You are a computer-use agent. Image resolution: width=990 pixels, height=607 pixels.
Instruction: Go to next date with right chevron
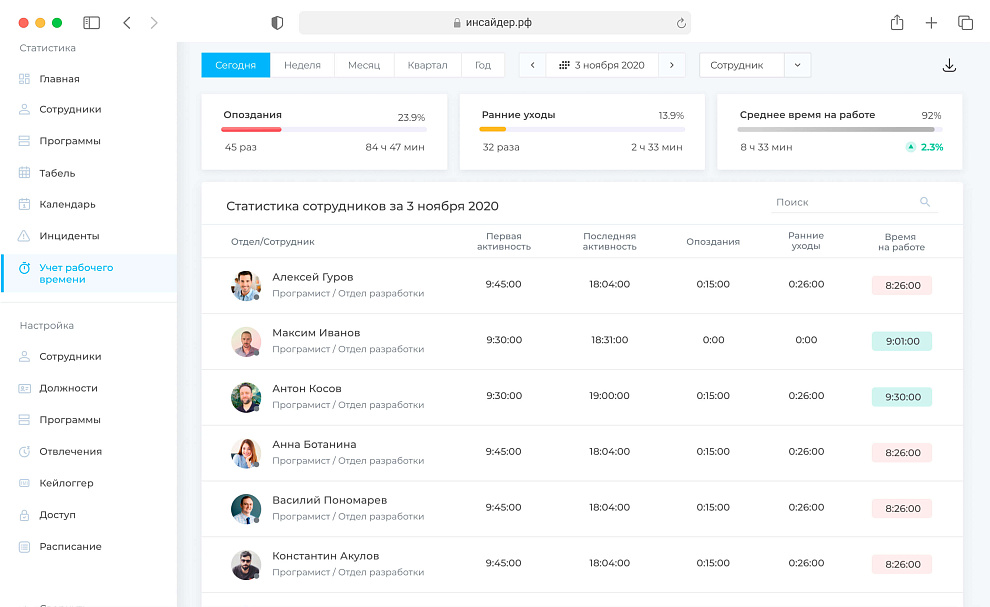point(672,65)
